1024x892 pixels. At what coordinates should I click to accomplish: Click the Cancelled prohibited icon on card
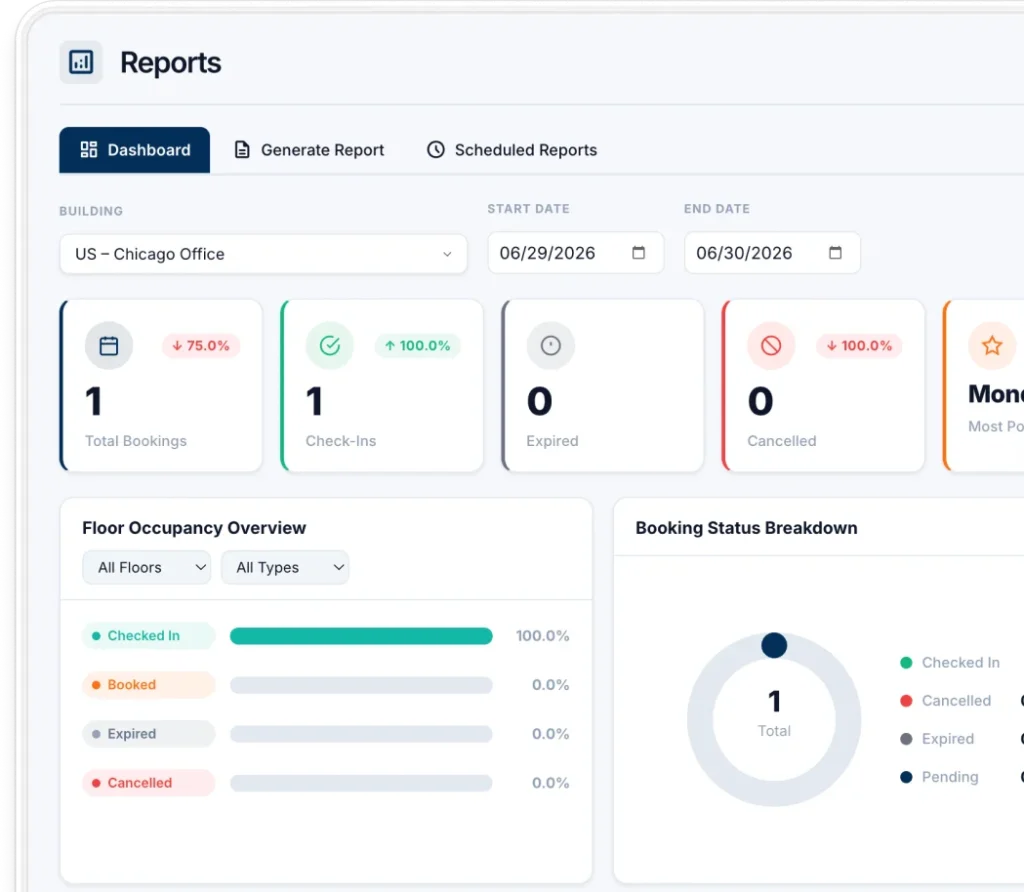point(771,345)
